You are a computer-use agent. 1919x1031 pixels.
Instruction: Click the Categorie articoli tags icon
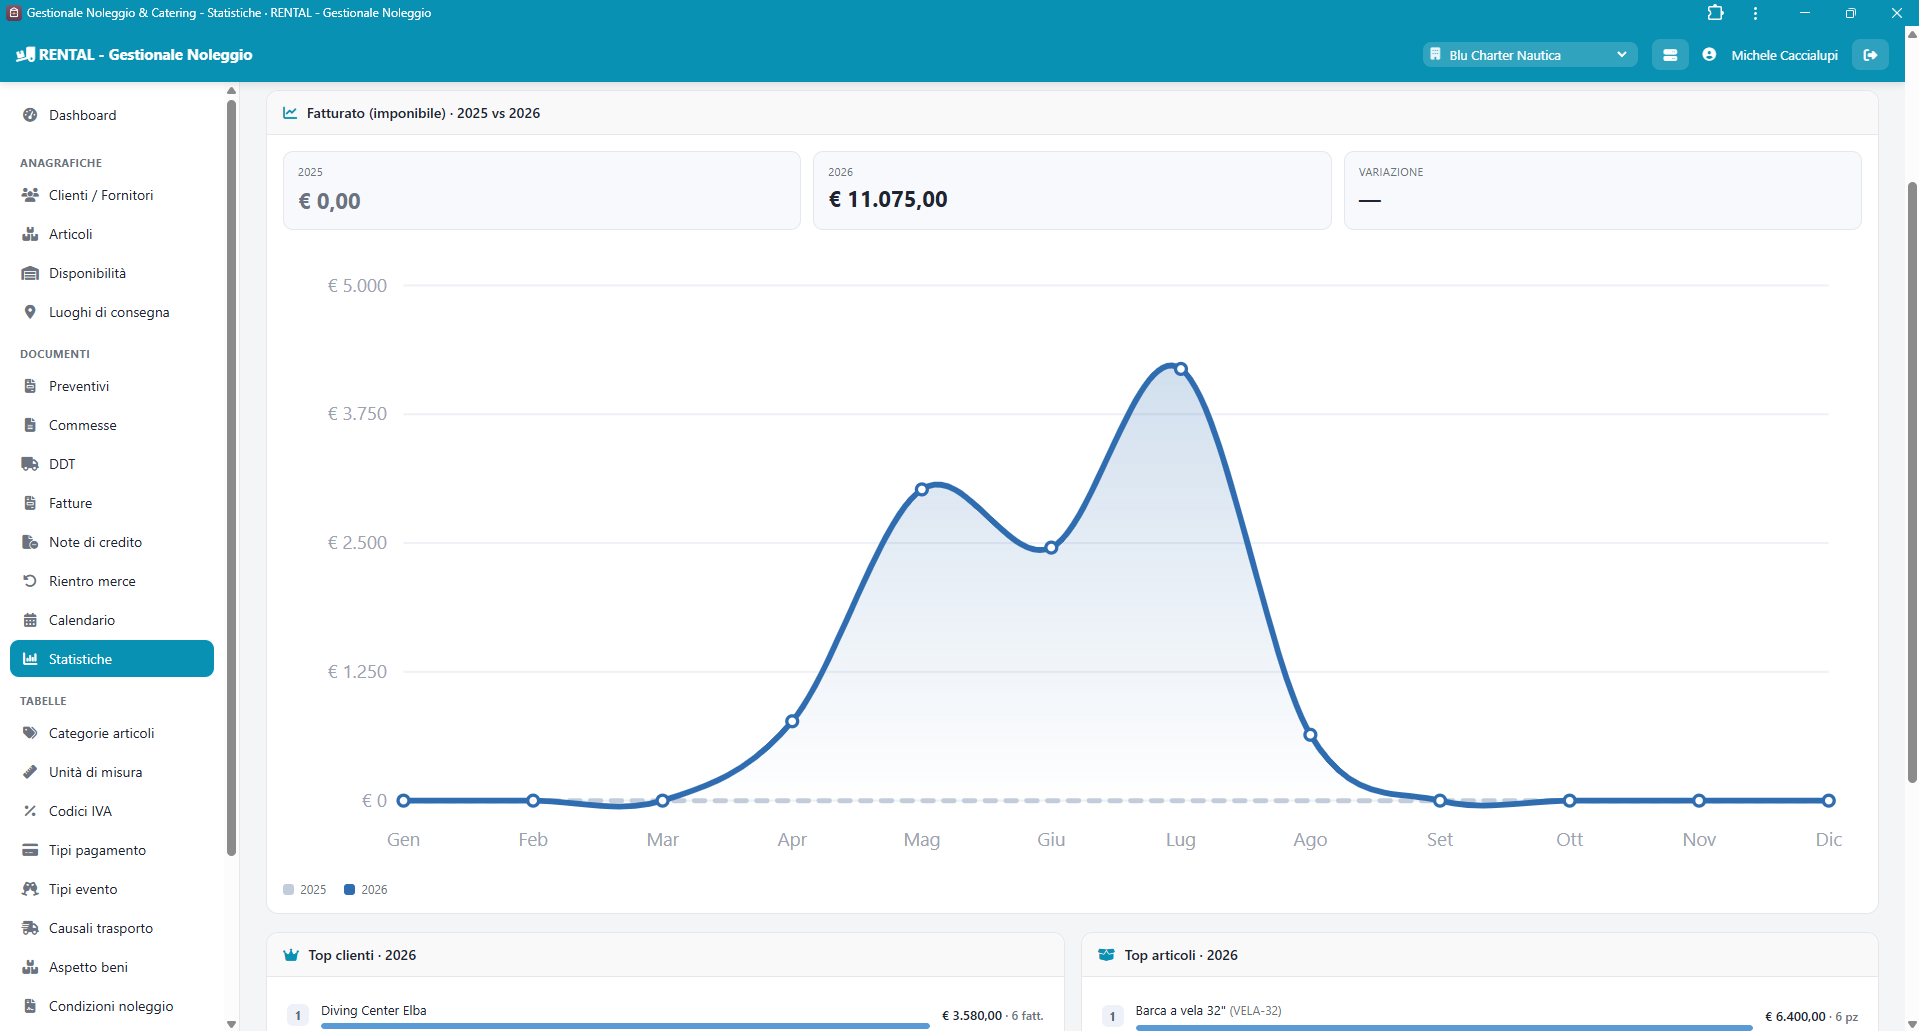pyautogui.click(x=30, y=733)
